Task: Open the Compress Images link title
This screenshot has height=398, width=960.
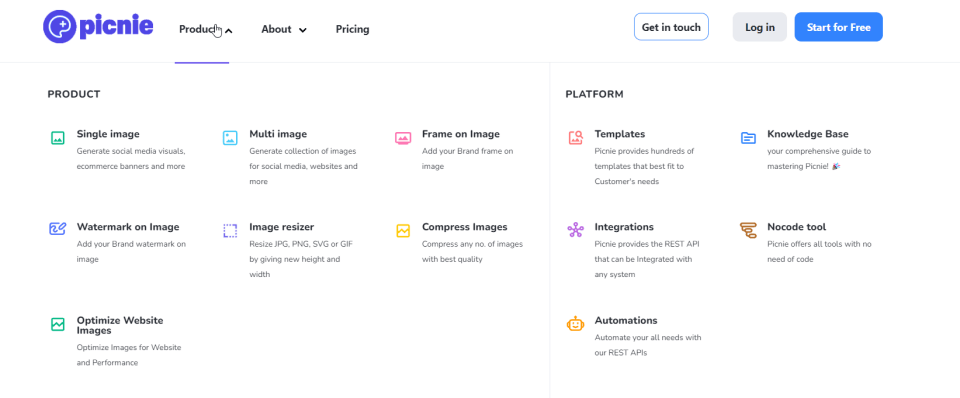Action: click(x=465, y=227)
